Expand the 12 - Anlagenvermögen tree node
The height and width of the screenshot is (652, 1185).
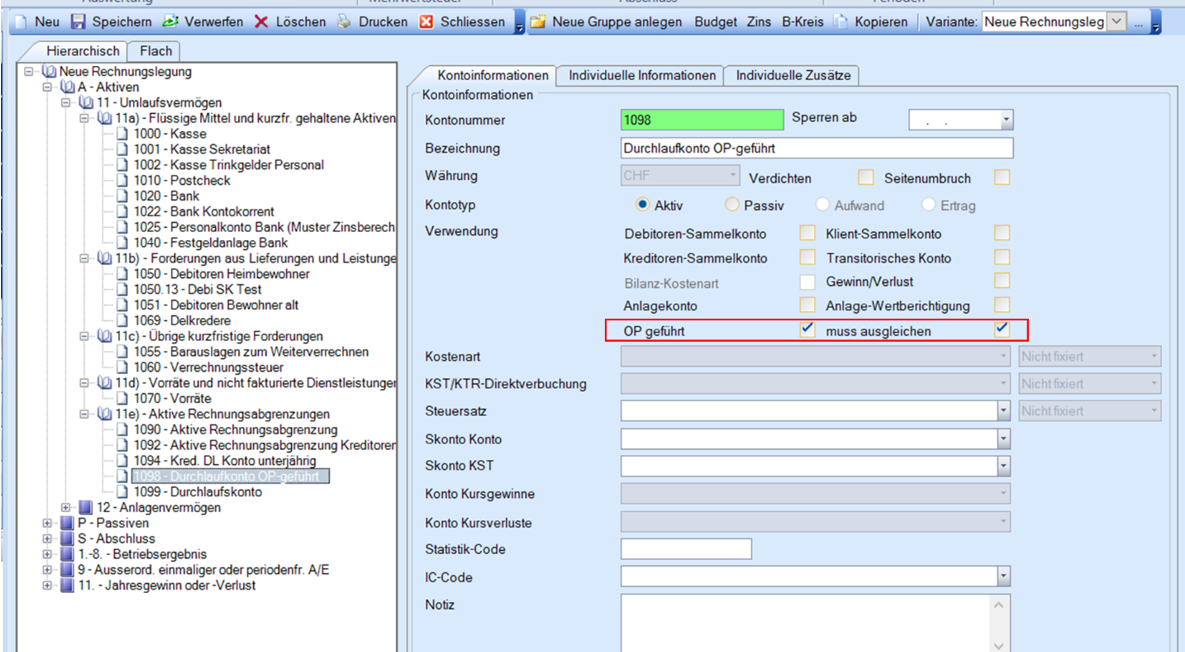click(x=66, y=508)
